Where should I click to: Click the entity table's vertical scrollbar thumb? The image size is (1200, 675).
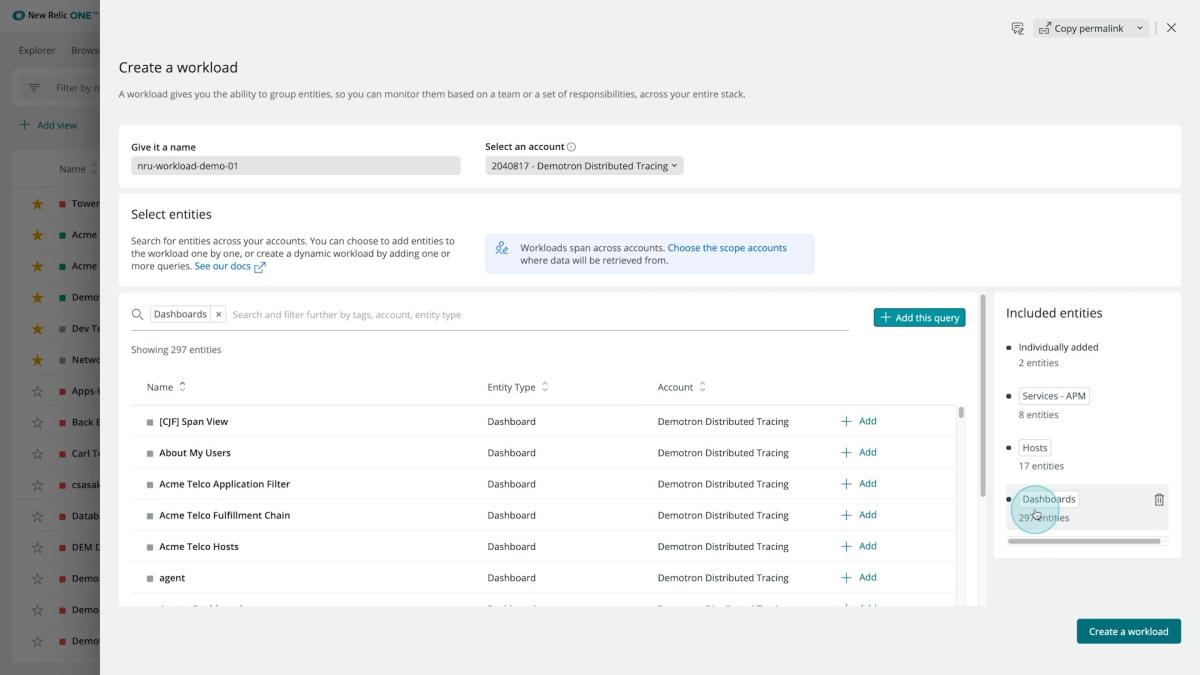[x=961, y=412]
